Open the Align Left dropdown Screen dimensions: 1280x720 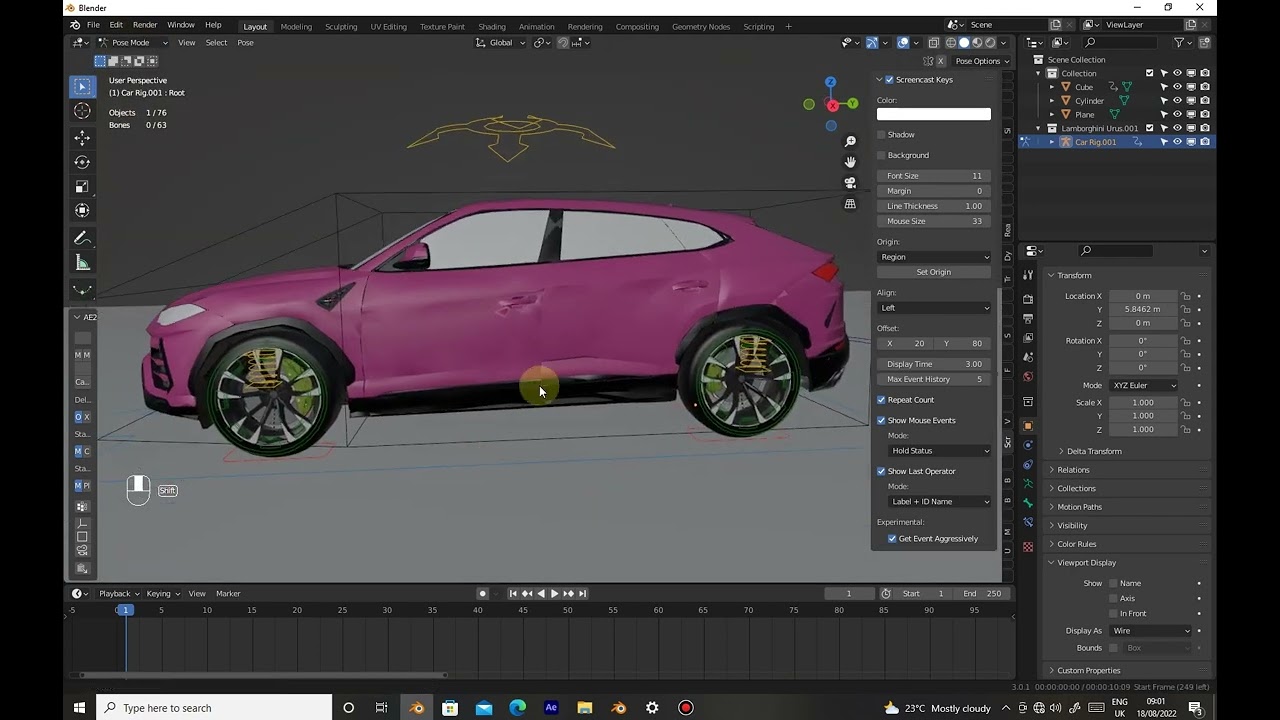(934, 308)
